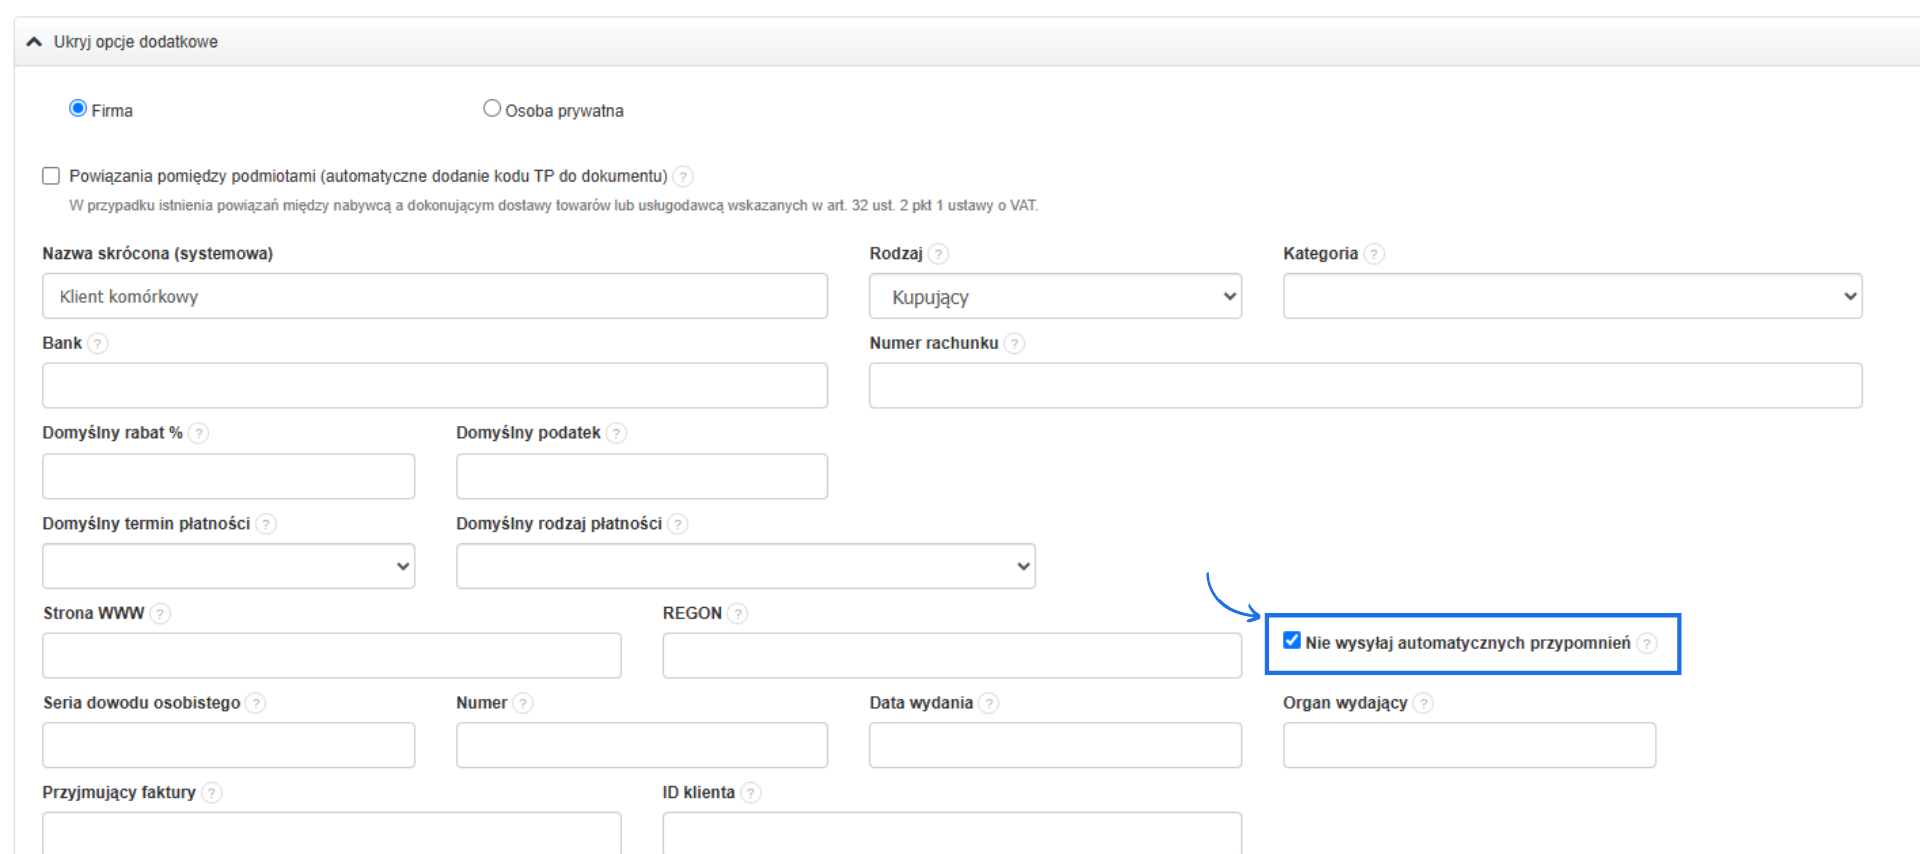1920x854 pixels.
Task: Select the Osoba prywatna radio button
Action: click(492, 108)
